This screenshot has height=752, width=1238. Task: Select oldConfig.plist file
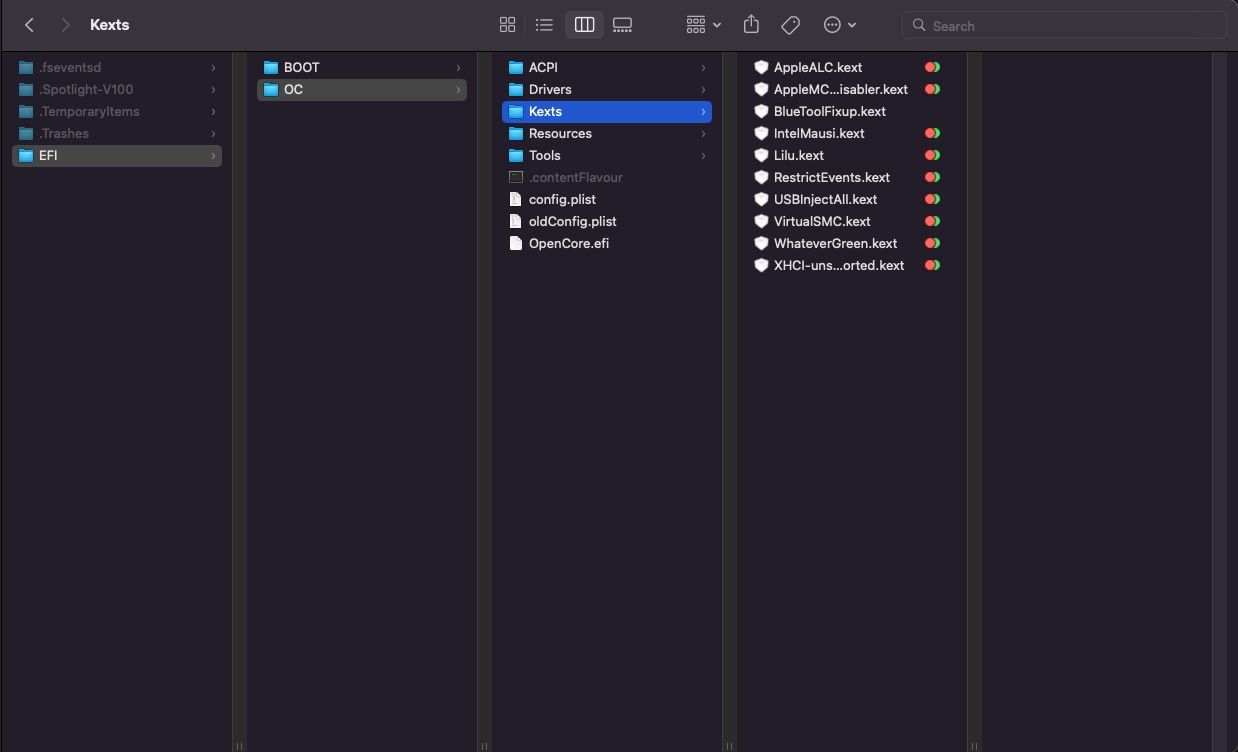tap(607, 221)
